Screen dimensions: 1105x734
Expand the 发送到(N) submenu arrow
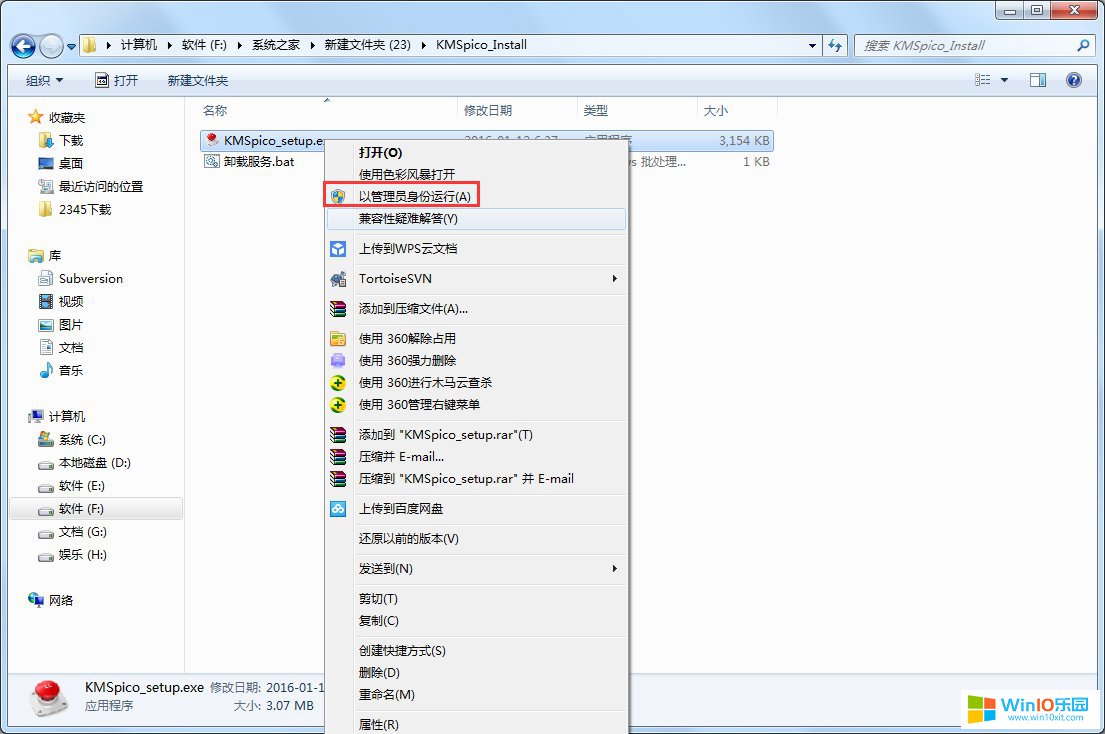coord(615,568)
